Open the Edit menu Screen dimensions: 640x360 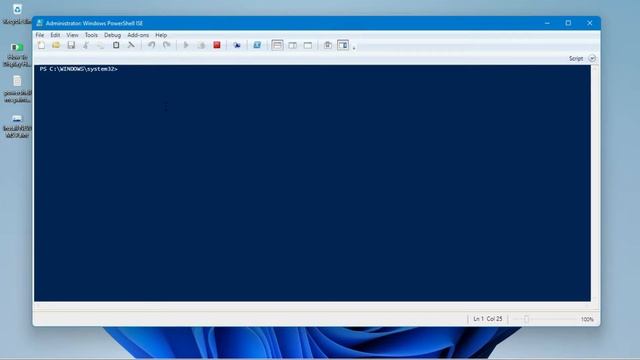[55, 35]
